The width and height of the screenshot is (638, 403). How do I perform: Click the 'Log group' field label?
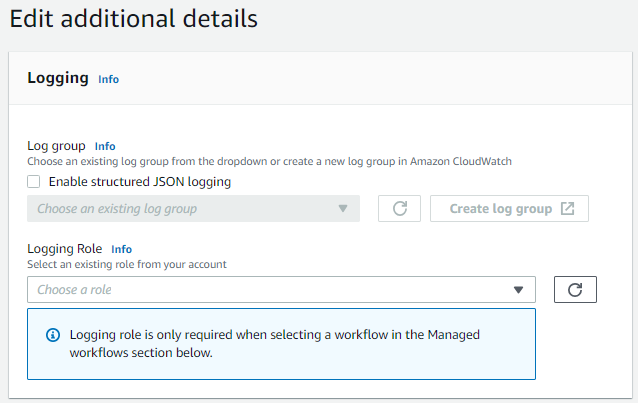click(x=56, y=146)
